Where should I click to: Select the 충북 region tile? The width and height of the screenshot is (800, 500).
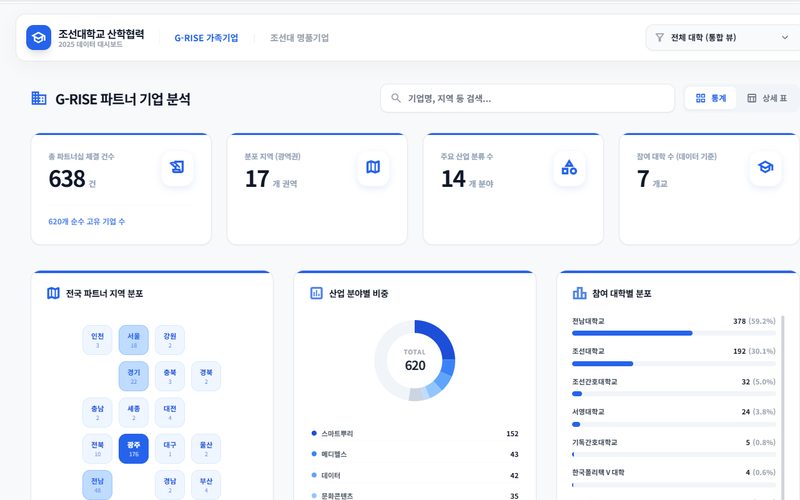tap(170, 376)
